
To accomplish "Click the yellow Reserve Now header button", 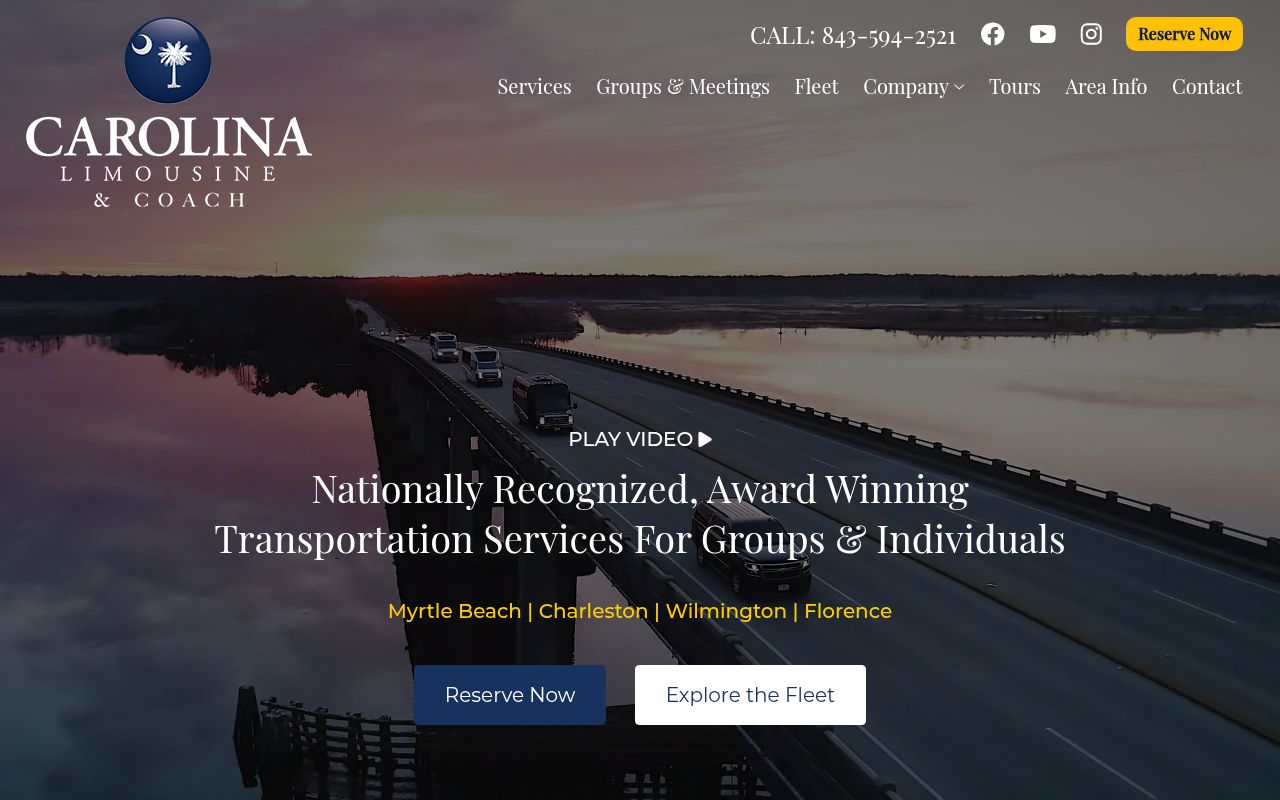I will click(x=1184, y=34).
